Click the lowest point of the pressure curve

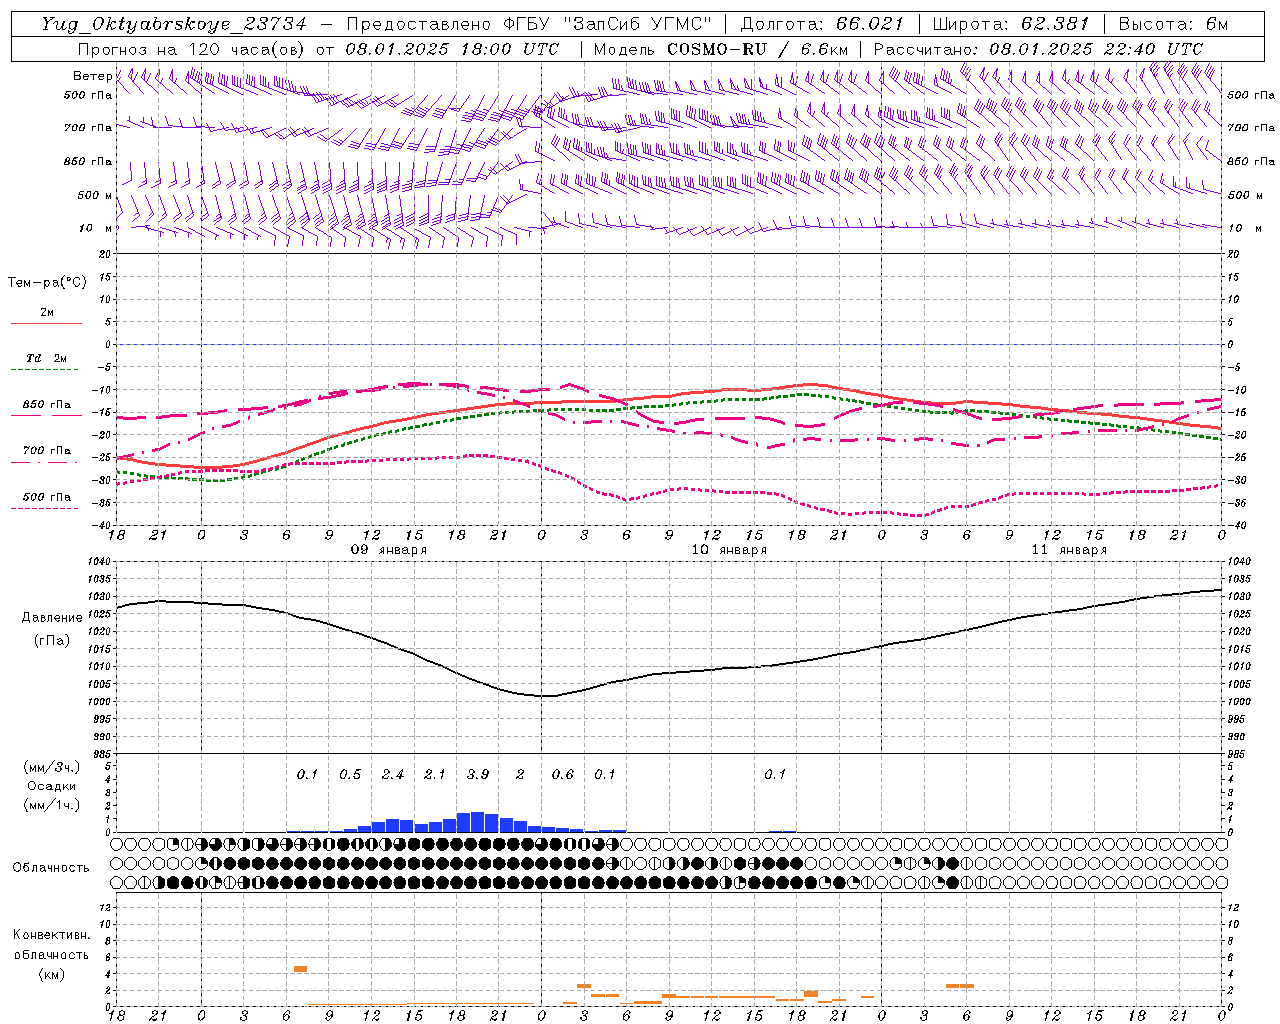(542, 695)
